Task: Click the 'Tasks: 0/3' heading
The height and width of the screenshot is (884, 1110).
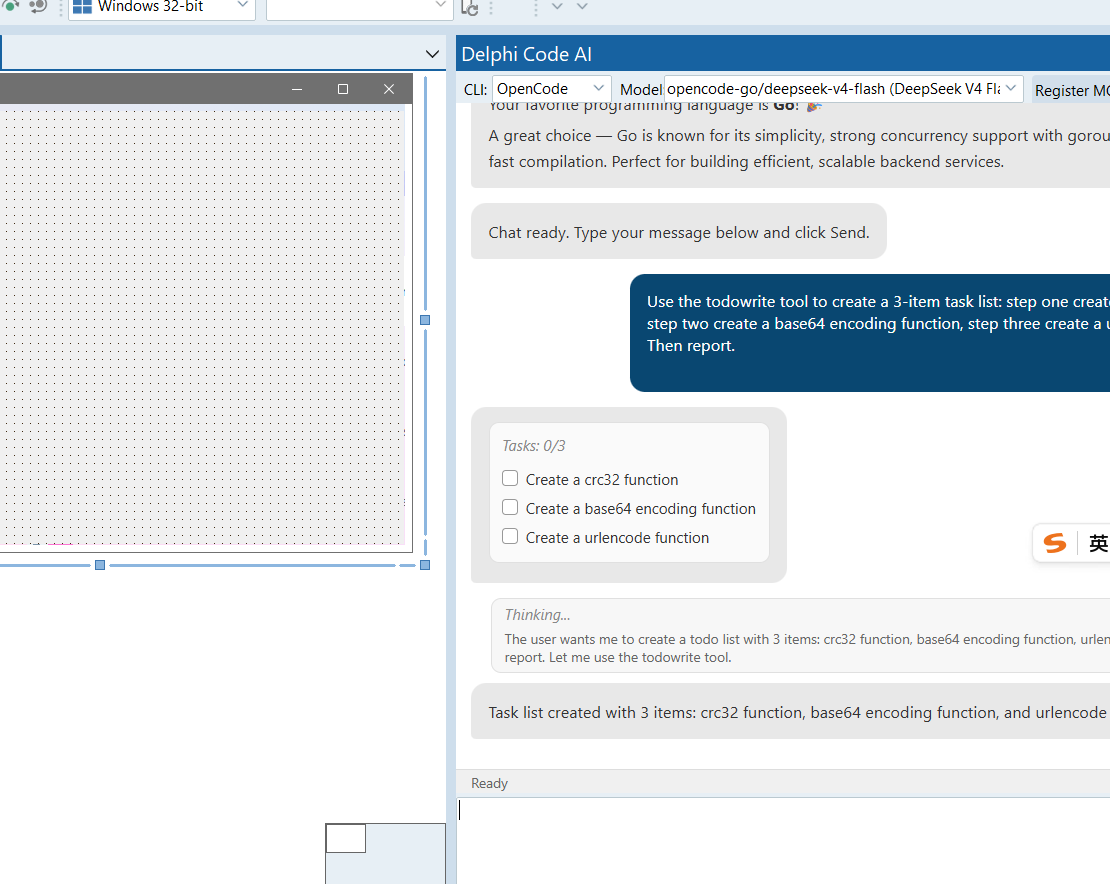Action: tap(534, 446)
